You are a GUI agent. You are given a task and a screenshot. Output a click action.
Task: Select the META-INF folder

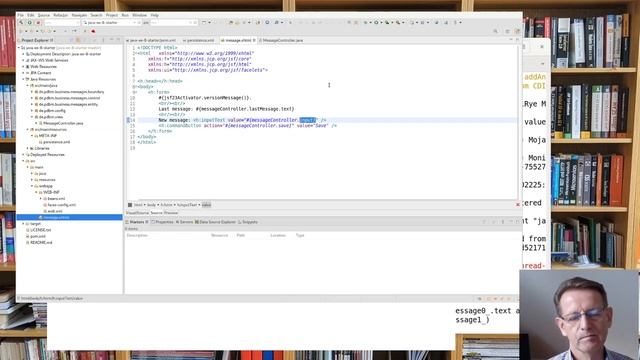(x=47, y=136)
